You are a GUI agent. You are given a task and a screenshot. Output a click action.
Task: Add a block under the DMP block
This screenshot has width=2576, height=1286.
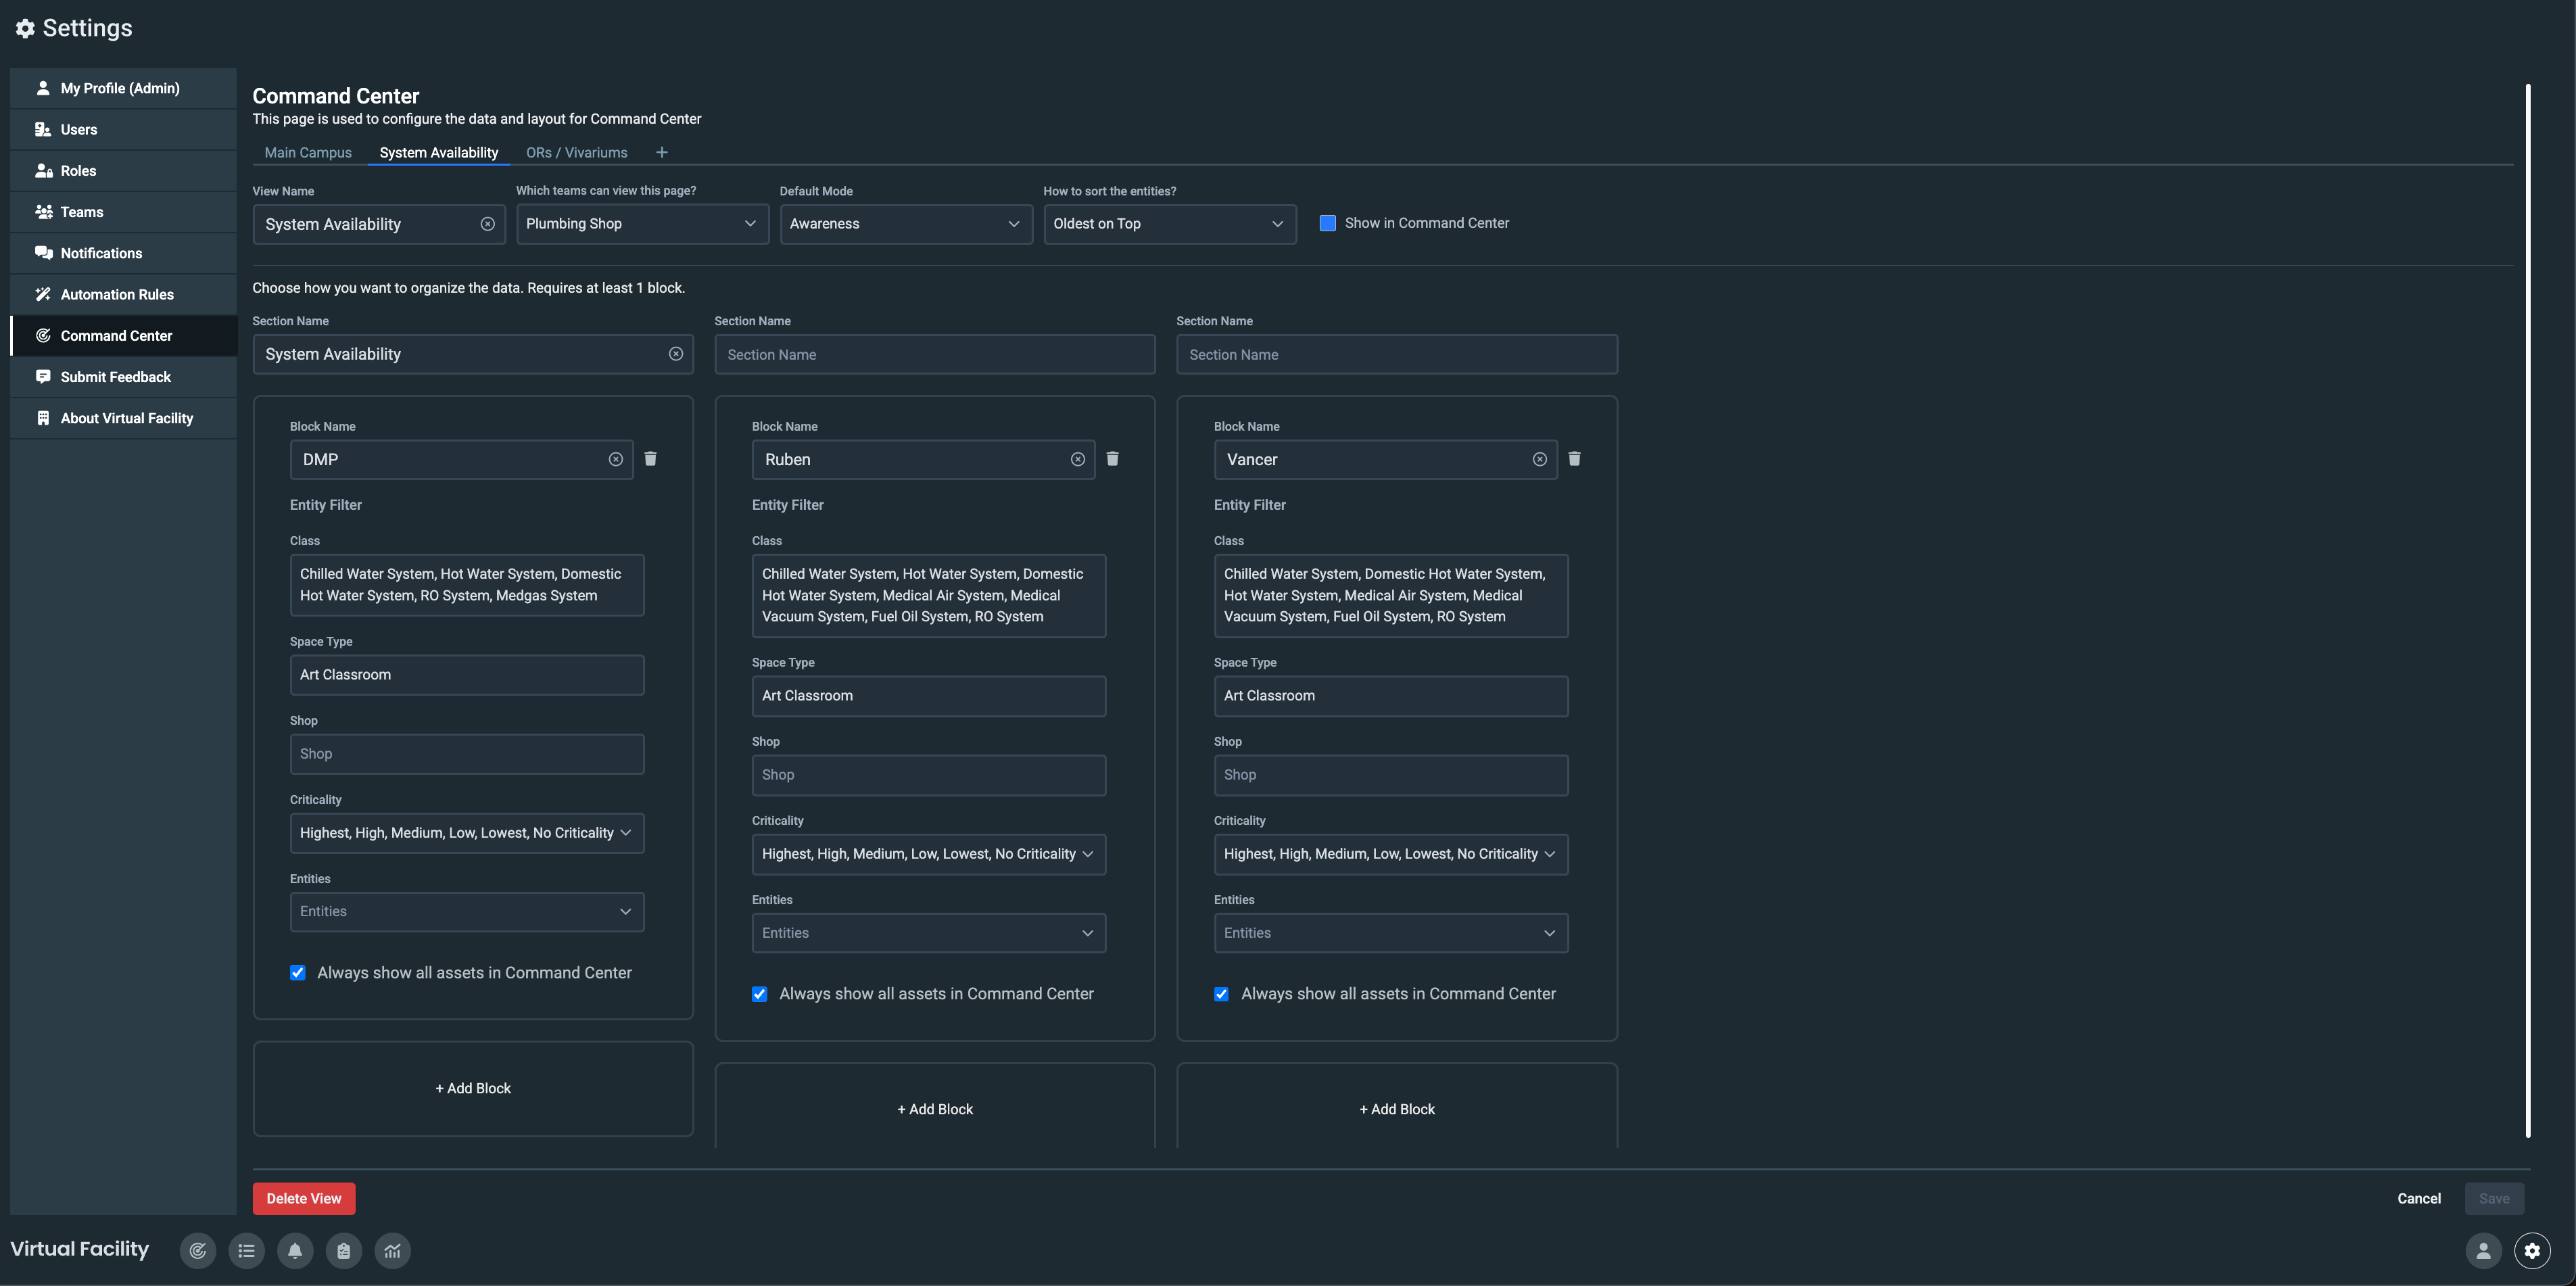(x=473, y=1088)
